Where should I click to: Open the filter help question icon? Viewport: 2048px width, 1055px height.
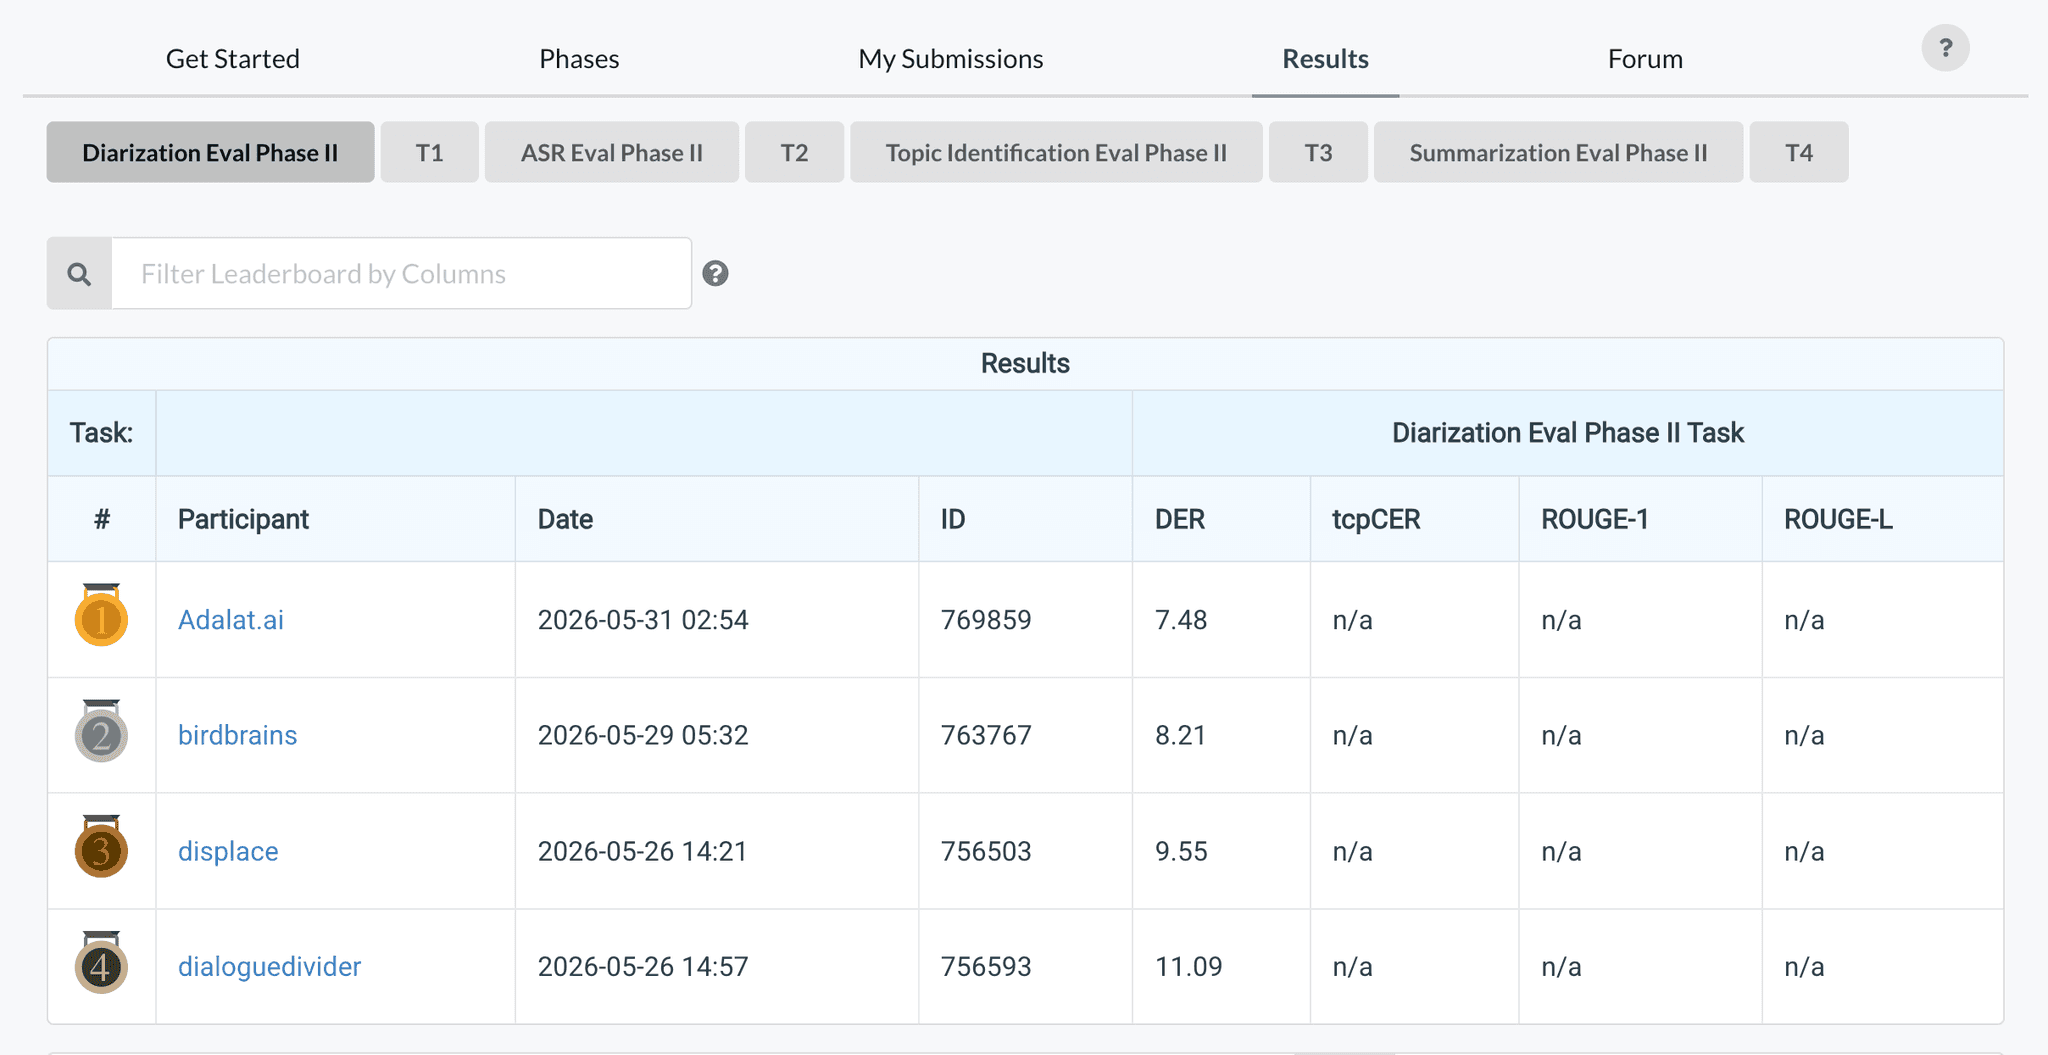click(715, 273)
